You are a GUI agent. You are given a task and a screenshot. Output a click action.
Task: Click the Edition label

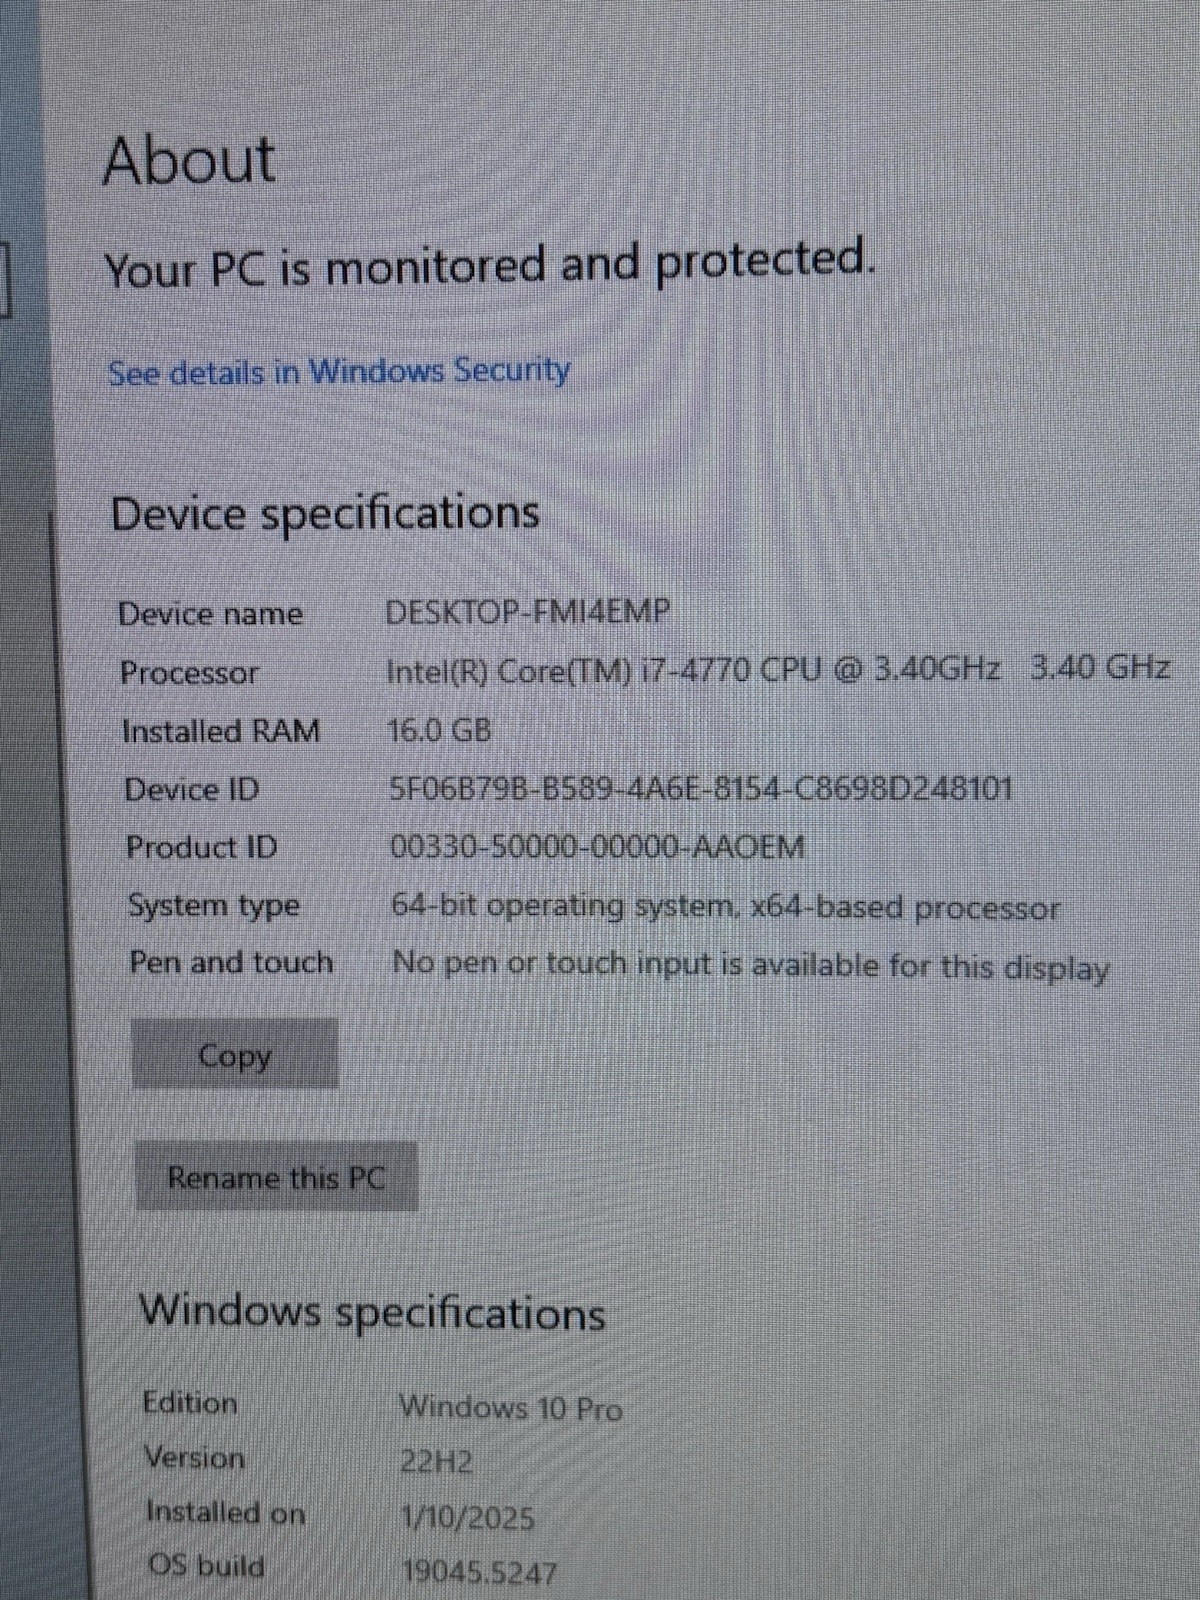click(x=190, y=1402)
